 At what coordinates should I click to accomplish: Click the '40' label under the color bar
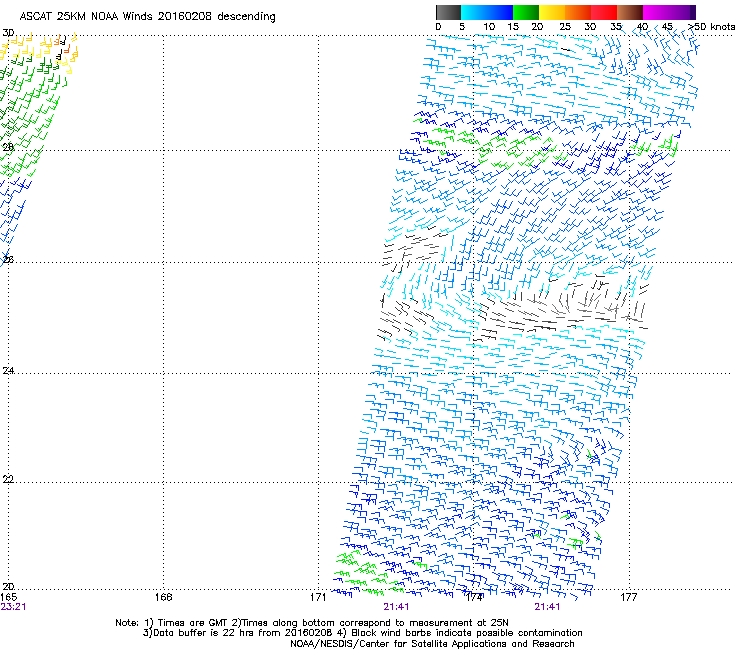click(x=642, y=27)
